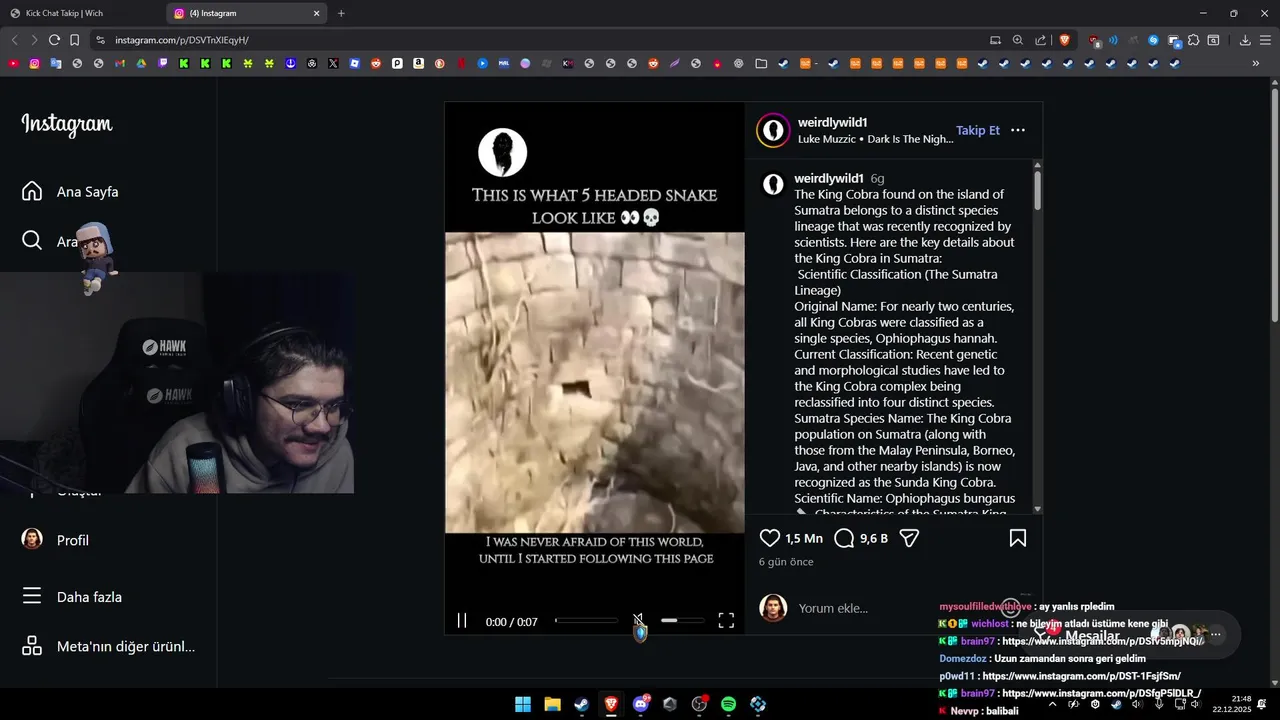
Task: Open the share this page icon
Action: coord(1041,40)
